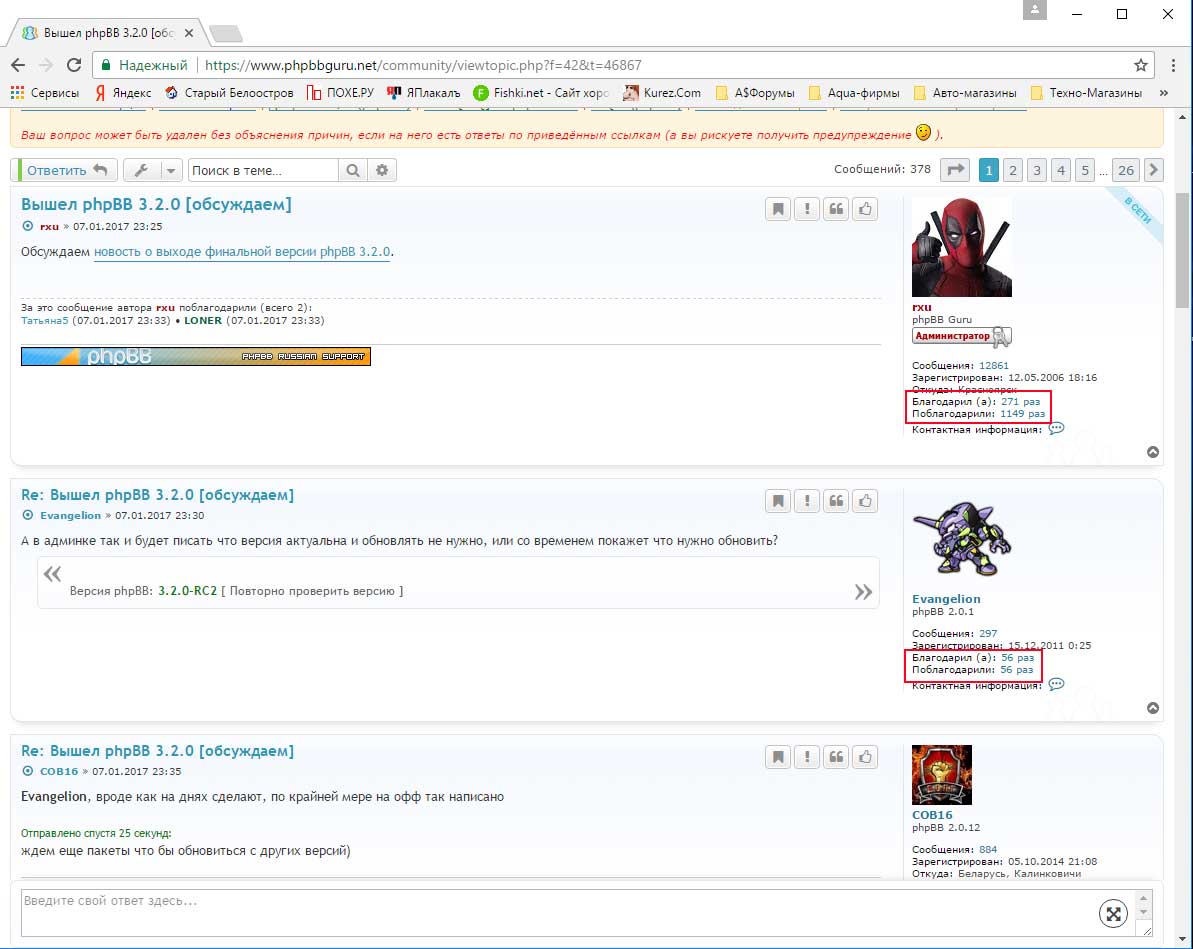Open the jump-to-page arrow button
The width and height of the screenshot is (1193, 949).
956,170
